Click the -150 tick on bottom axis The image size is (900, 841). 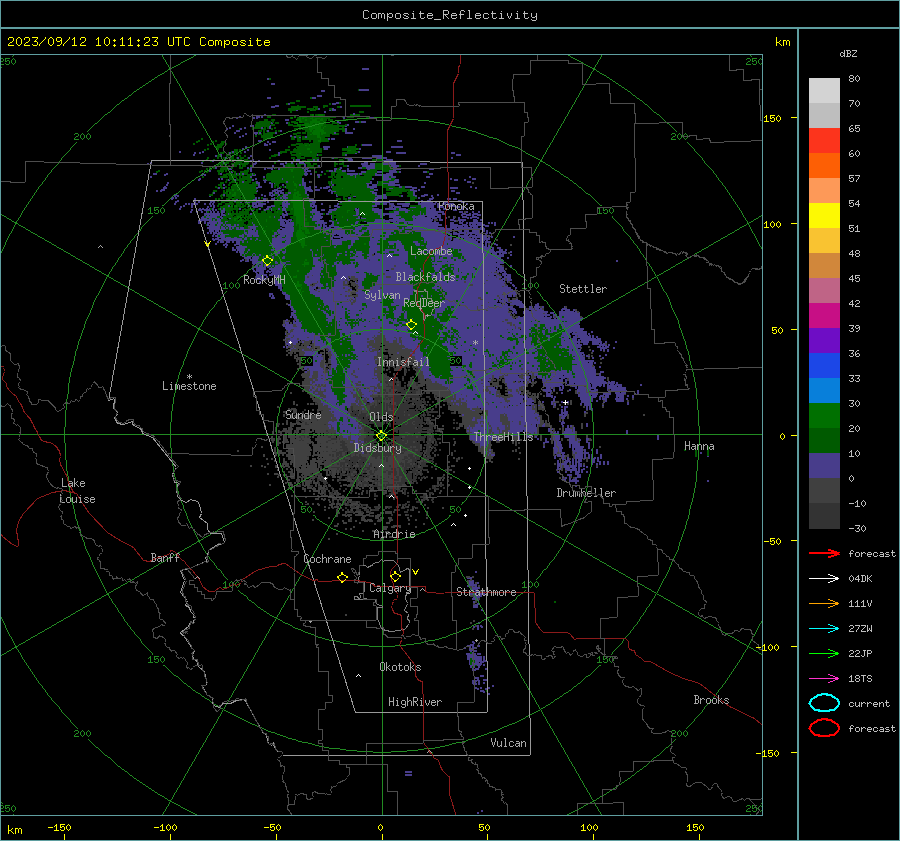tap(59, 827)
